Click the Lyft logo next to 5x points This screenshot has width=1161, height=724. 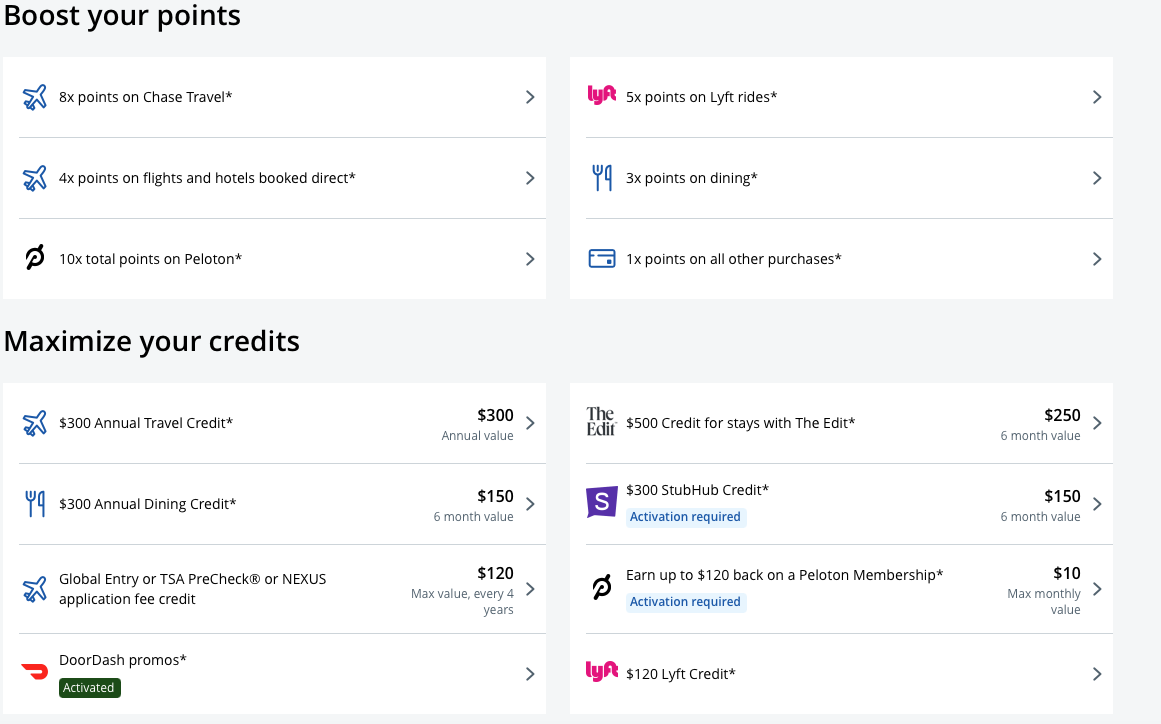coord(601,96)
